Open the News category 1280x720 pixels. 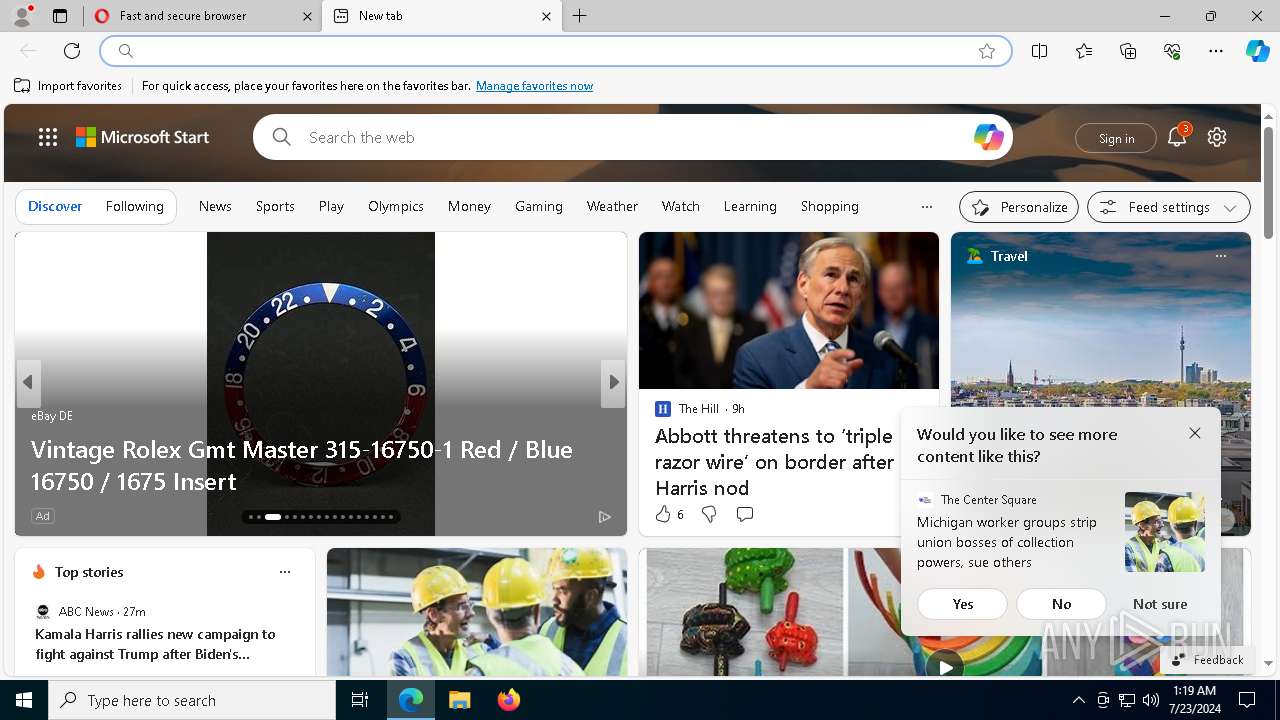[x=215, y=206]
